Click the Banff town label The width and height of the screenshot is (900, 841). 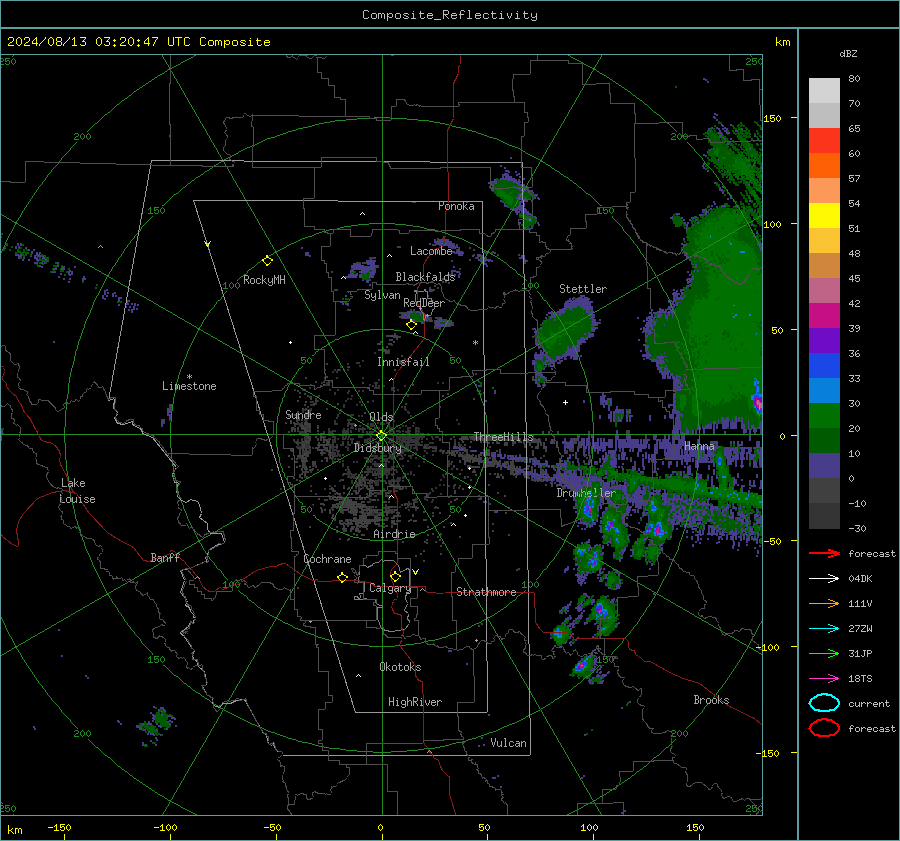click(x=165, y=557)
